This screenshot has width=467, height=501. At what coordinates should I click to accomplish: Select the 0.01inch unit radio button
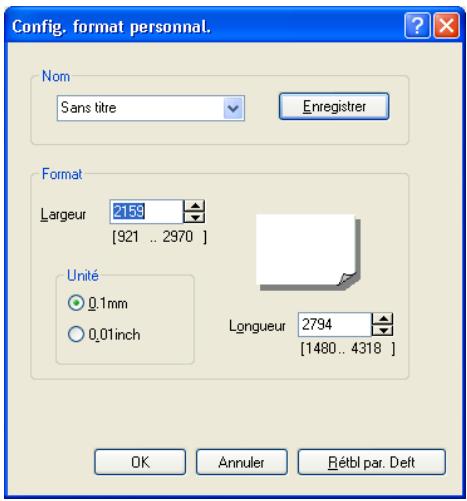76,334
